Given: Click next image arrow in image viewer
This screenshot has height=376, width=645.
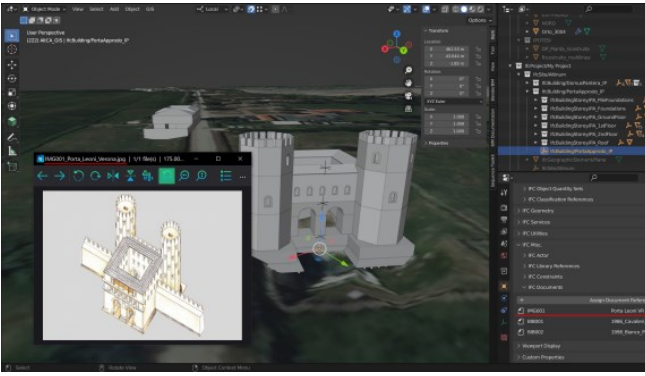Looking at the screenshot, I should (x=60, y=176).
